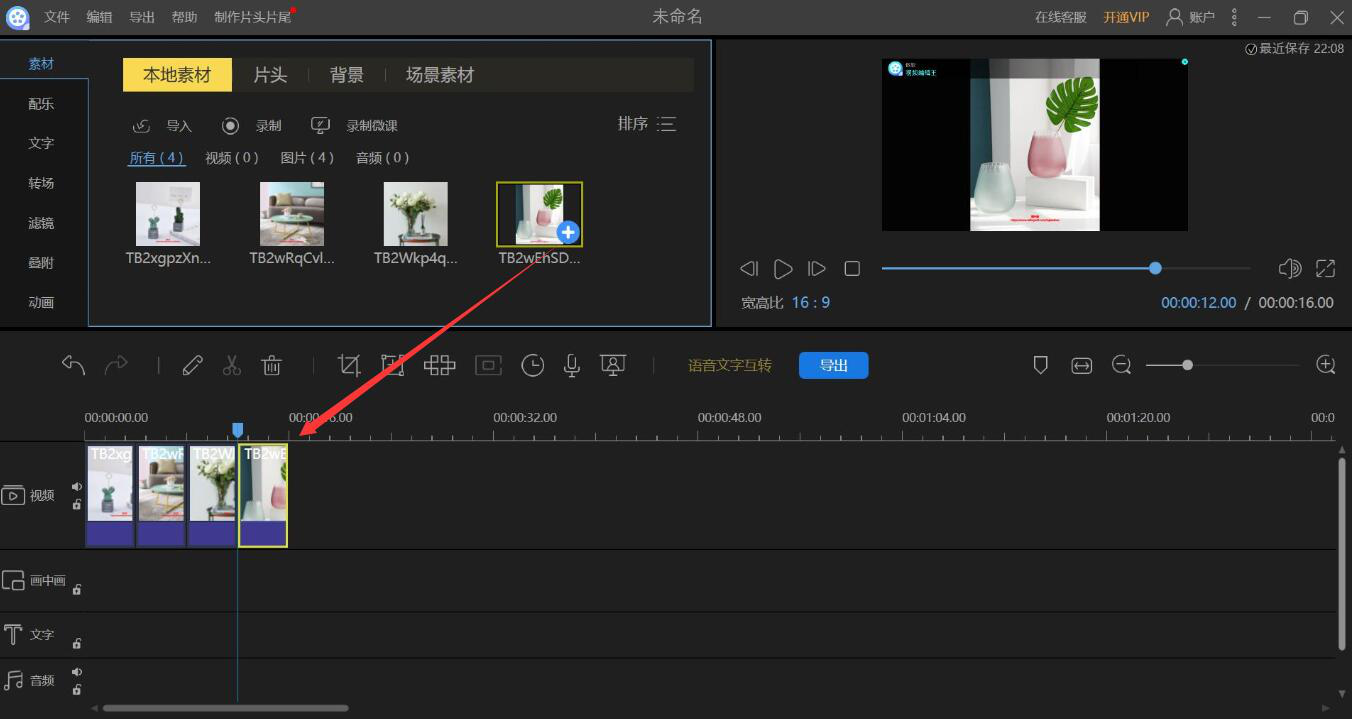
Task: Click the 导入 import button
Action: [162, 125]
